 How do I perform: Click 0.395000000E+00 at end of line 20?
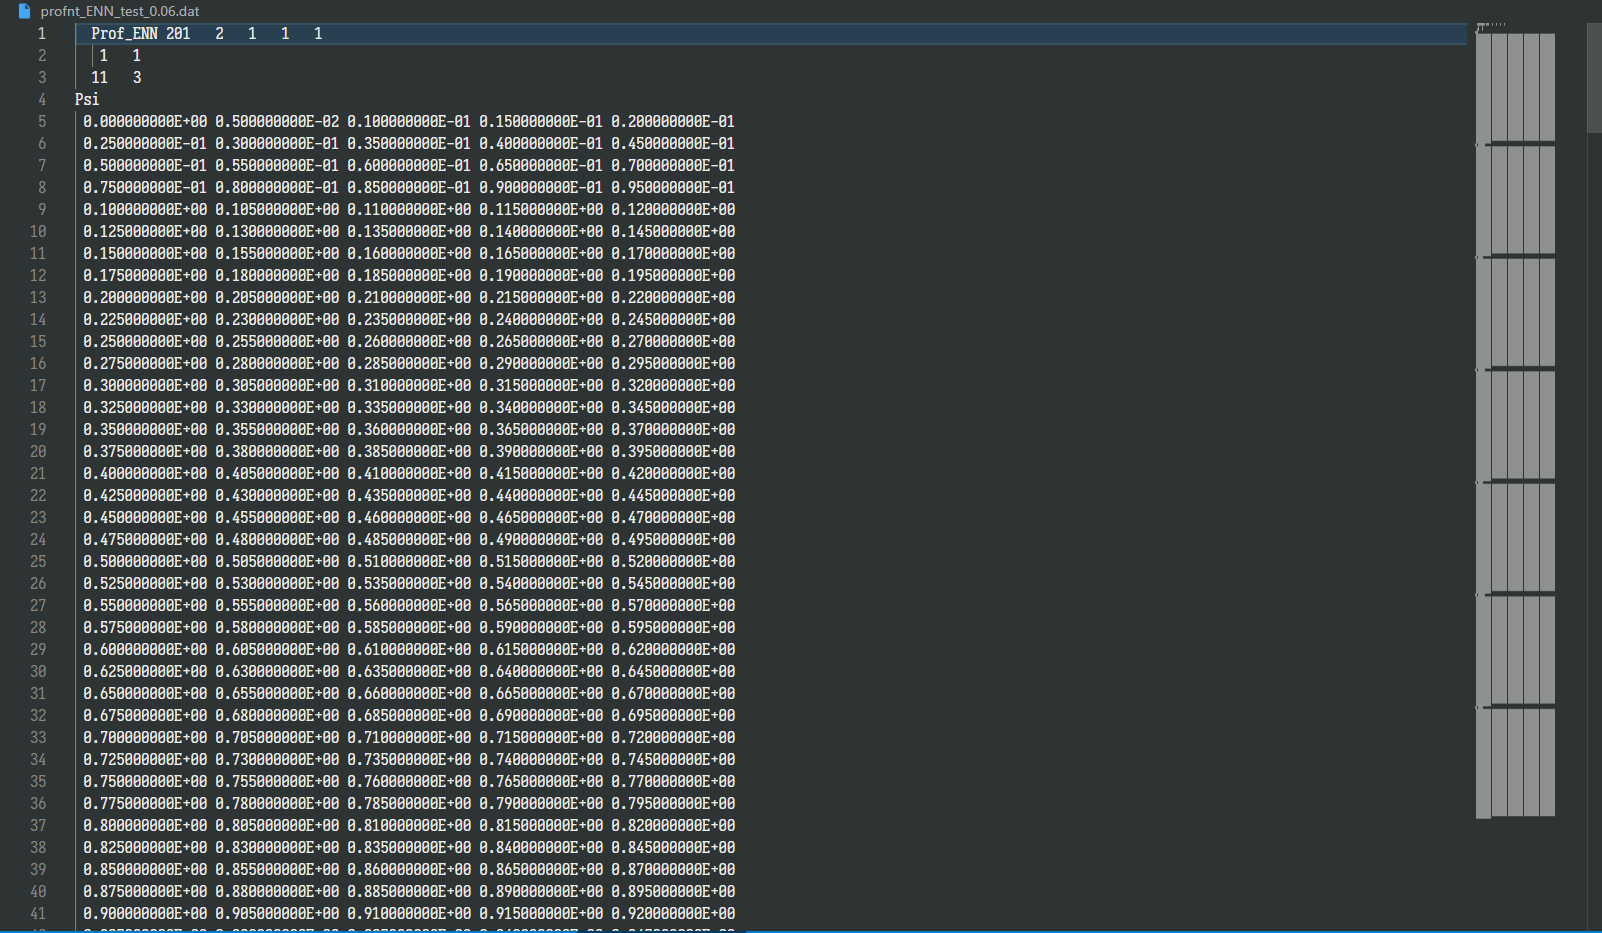[x=673, y=452]
